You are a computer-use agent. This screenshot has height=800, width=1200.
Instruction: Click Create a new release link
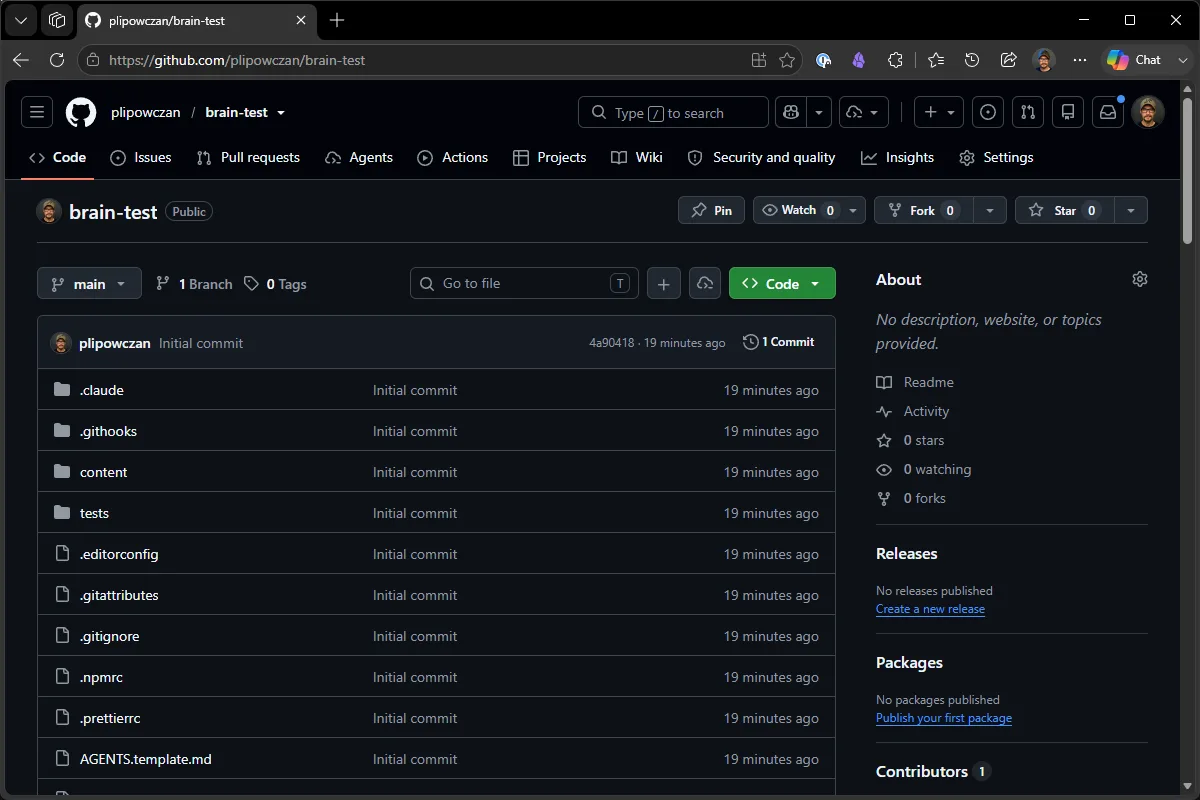point(930,609)
